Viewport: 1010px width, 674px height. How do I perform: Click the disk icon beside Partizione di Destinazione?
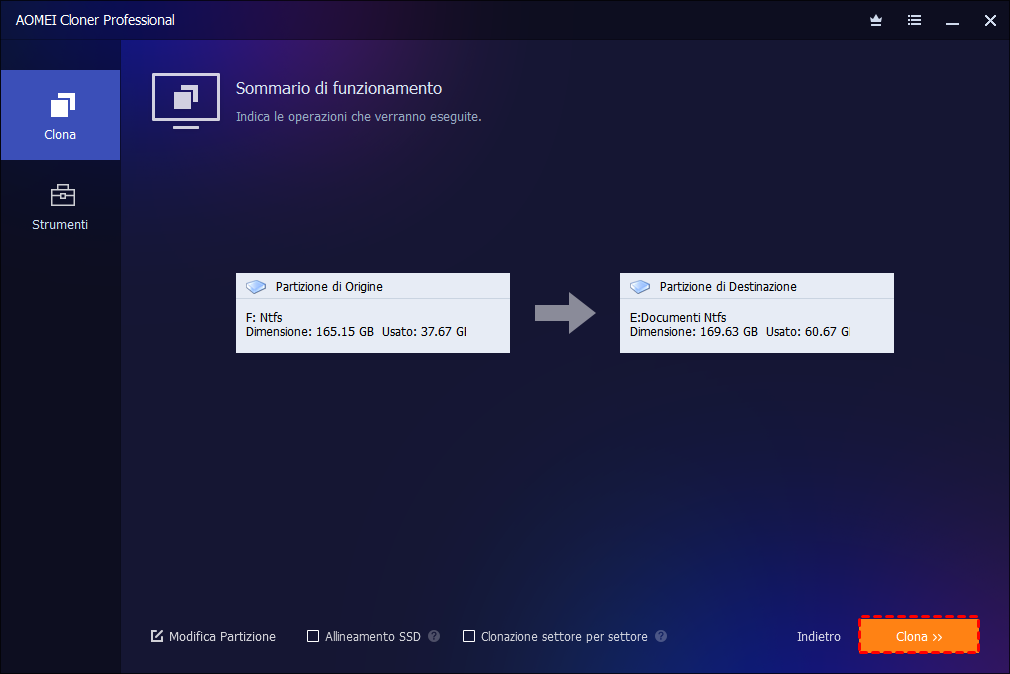(641, 287)
